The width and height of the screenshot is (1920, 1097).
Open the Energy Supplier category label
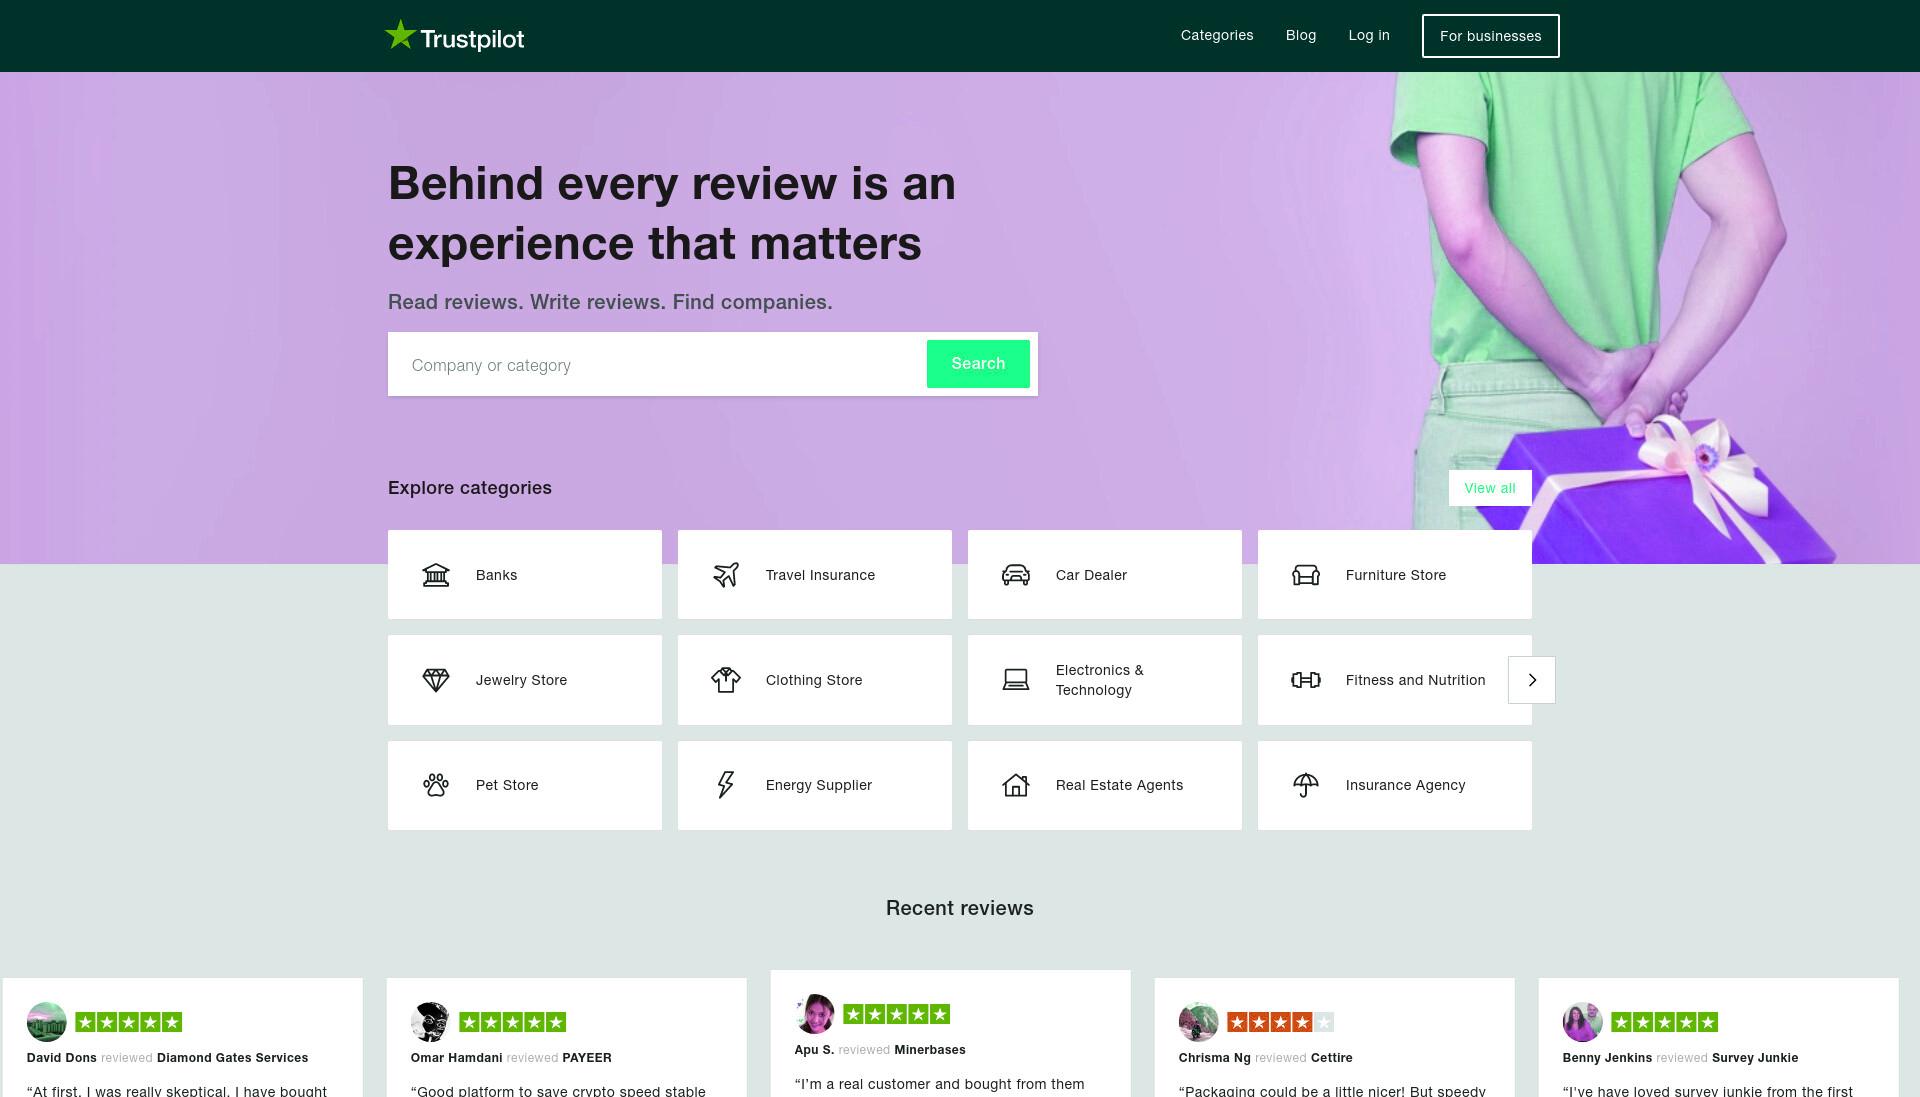(819, 785)
